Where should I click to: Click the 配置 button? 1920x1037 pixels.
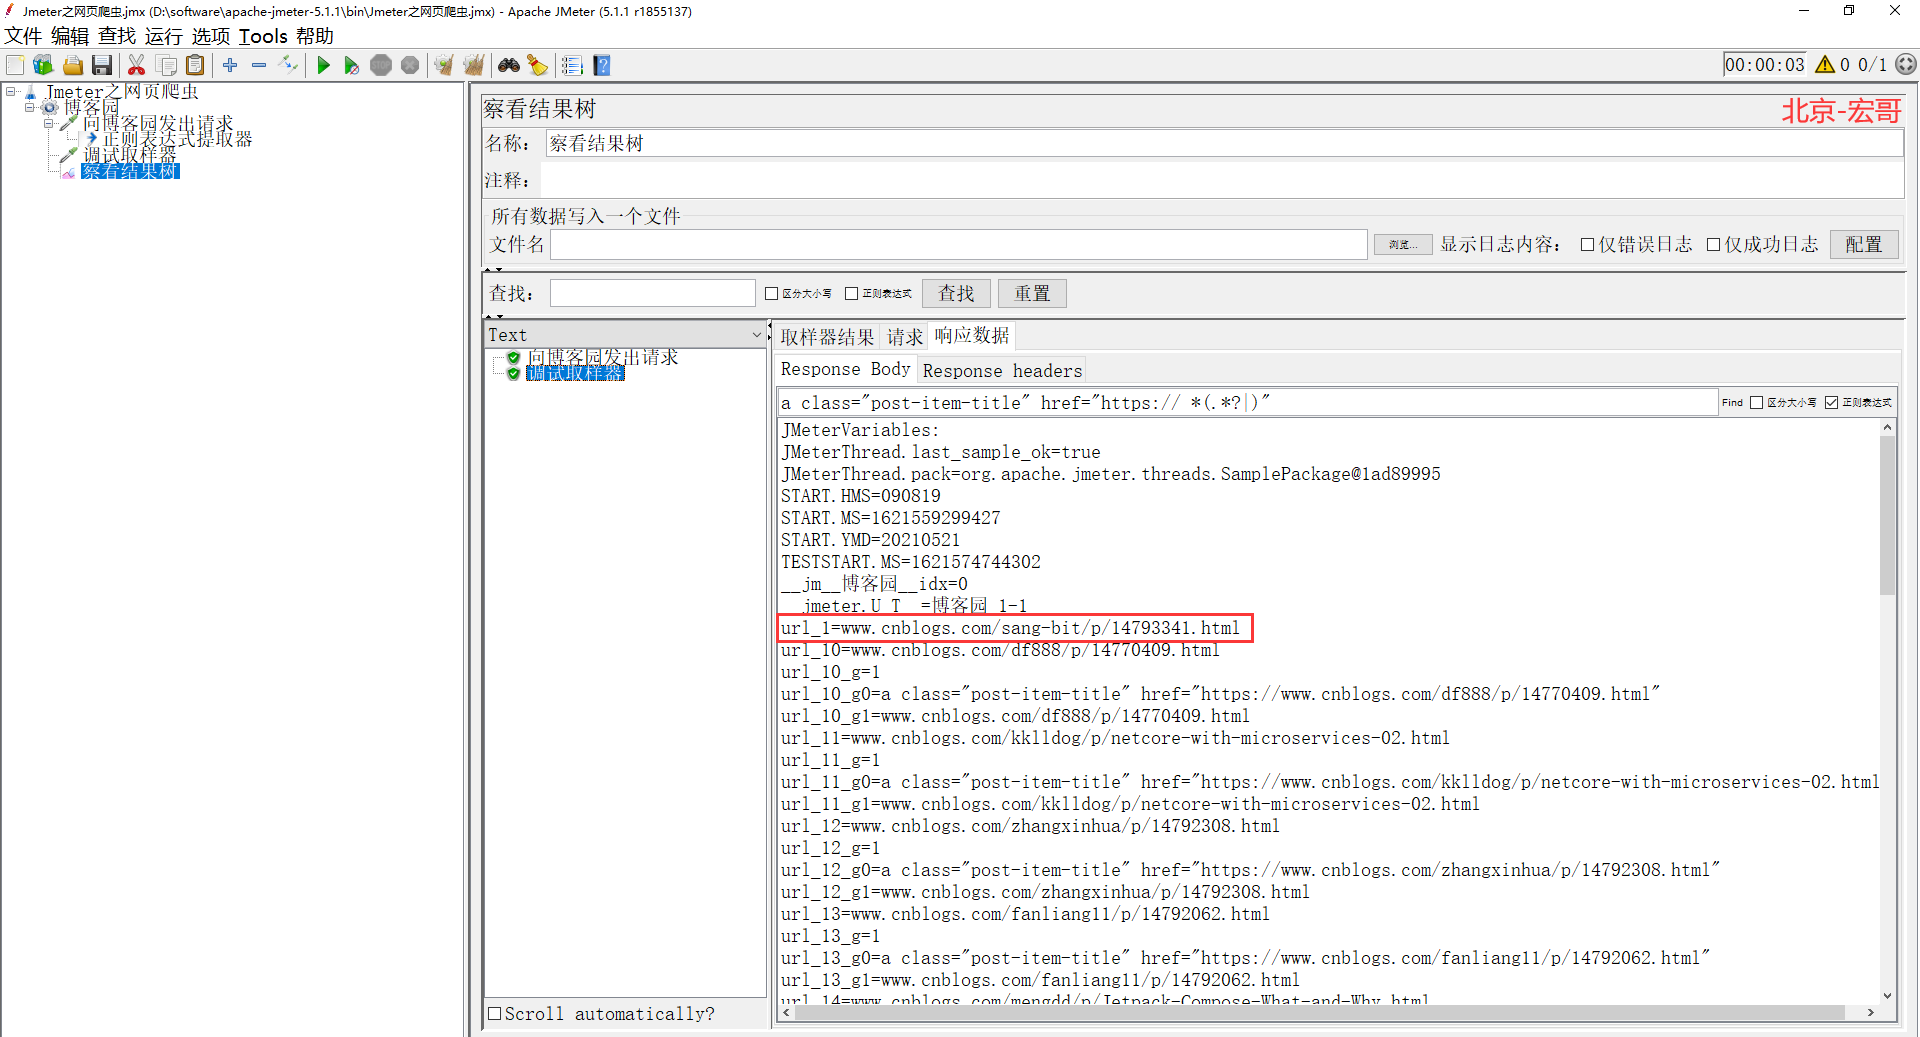click(x=1864, y=245)
